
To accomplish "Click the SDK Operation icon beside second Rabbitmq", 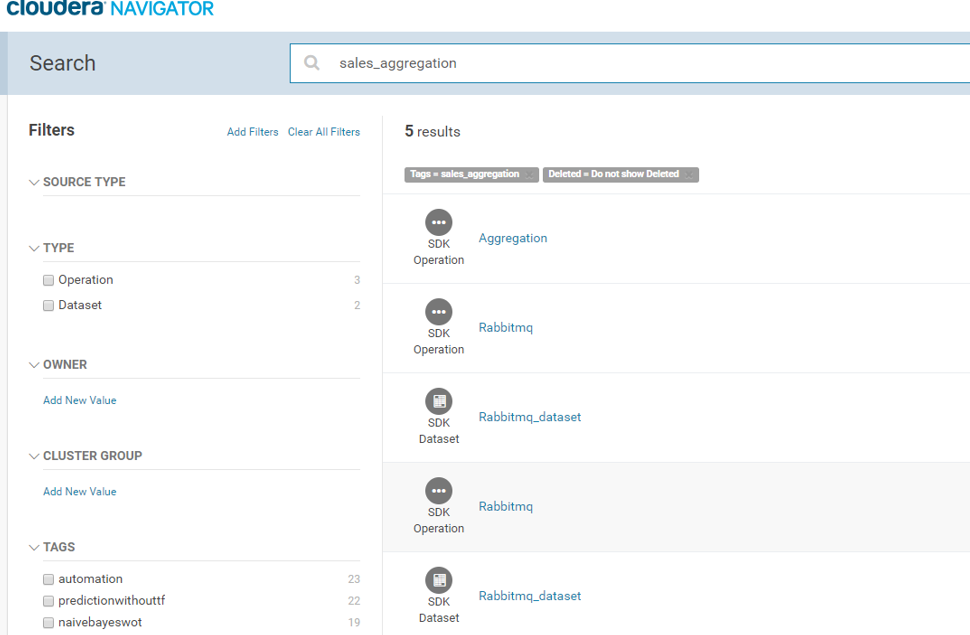I will [x=438, y=490].
